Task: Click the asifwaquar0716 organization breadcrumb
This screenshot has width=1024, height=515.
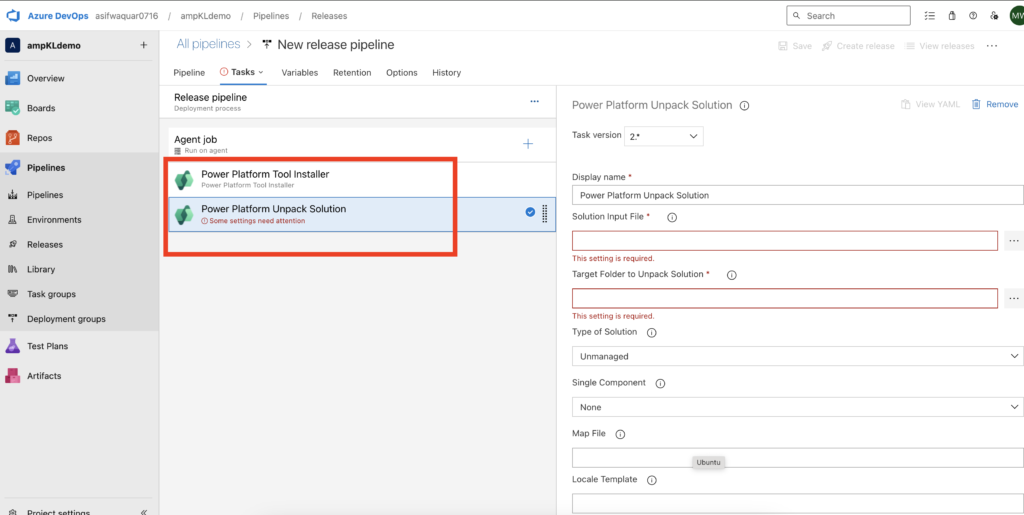Action: click(129, 16)
